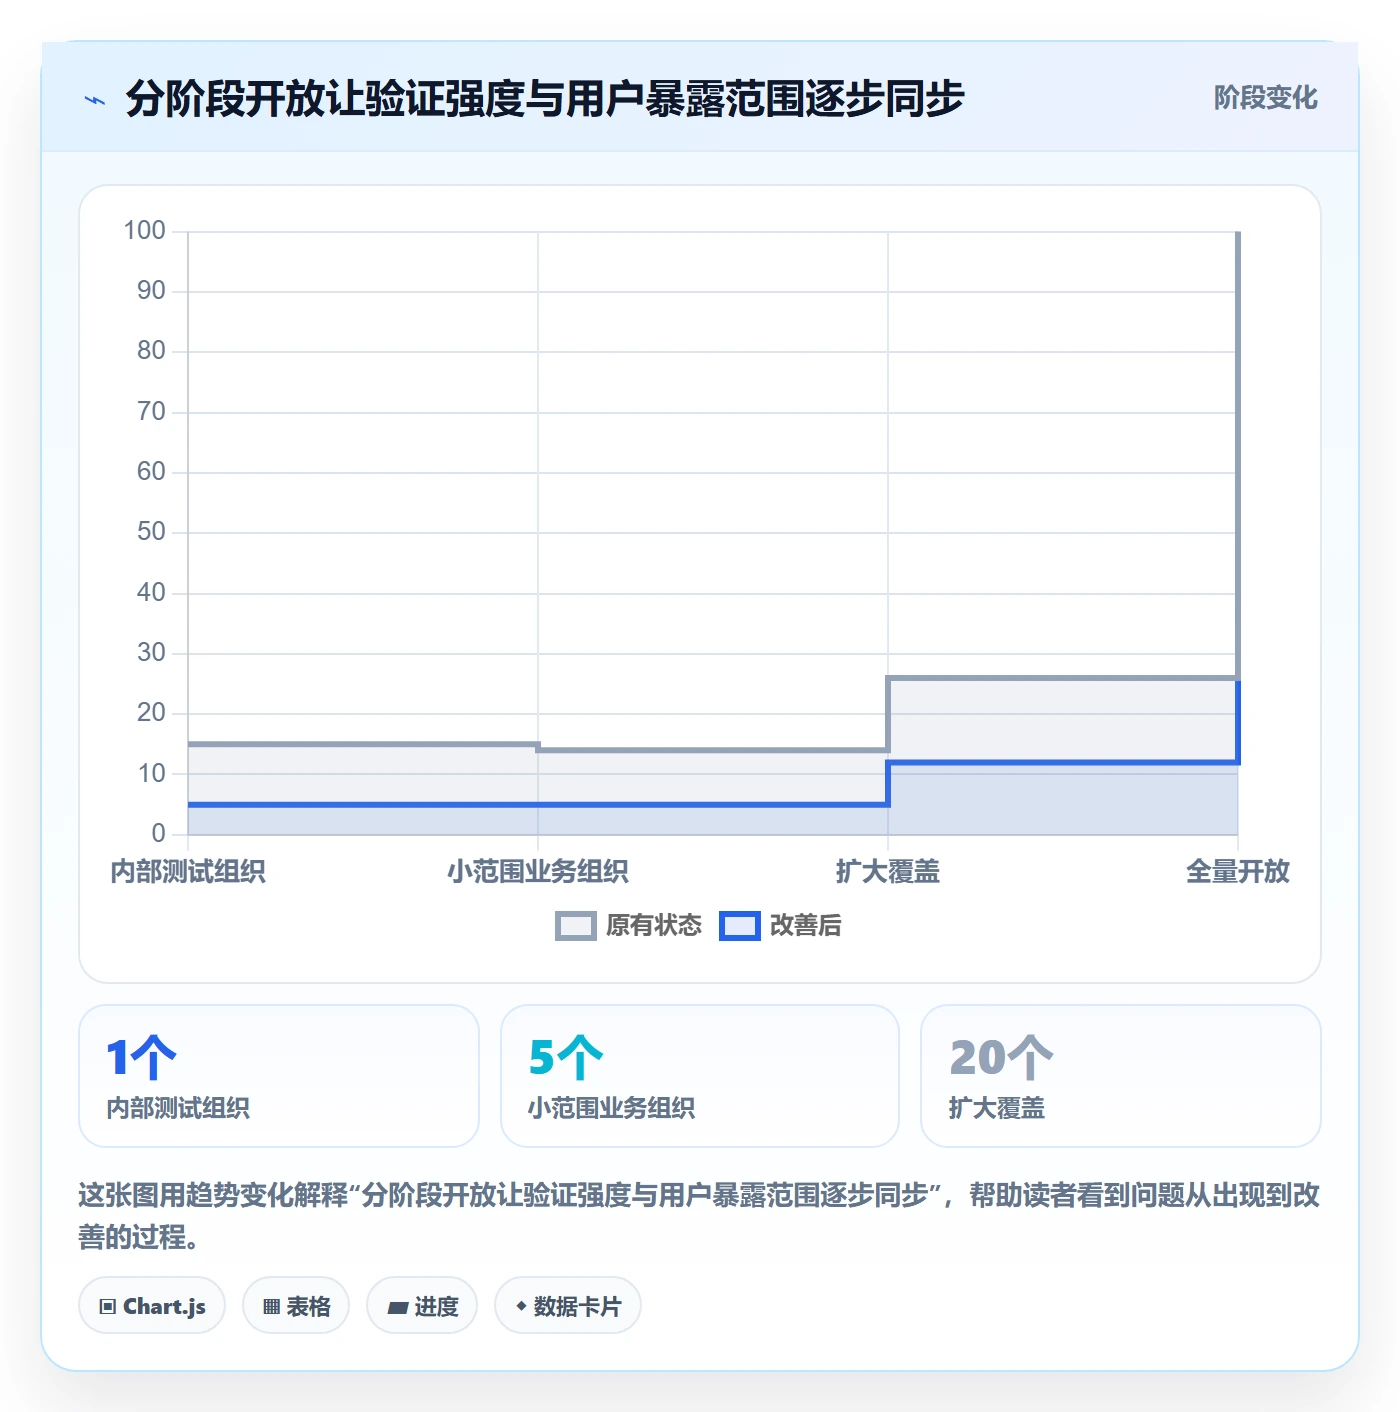The image size is (1400, 1412).
Task: Click the 改善后 legend label
Action: point(805,926)
